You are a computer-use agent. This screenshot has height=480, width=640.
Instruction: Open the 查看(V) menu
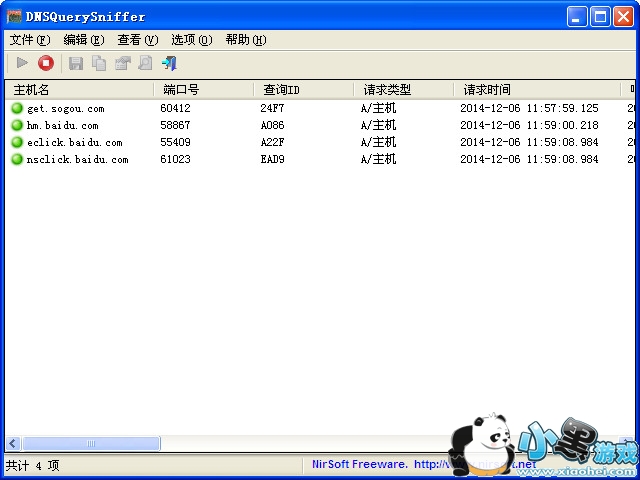pyautogui.click(x=137, y=40)
